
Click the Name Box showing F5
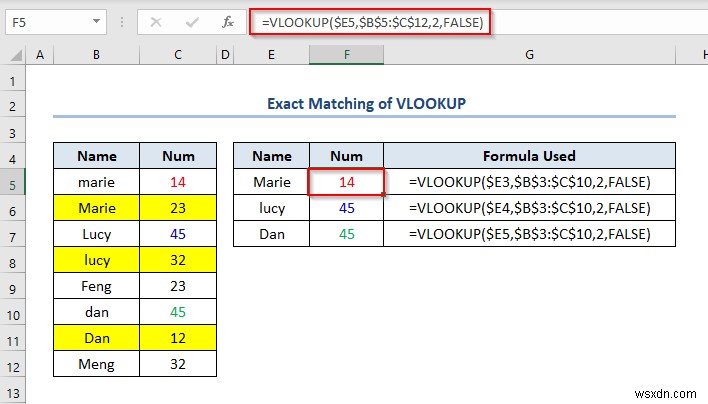(56, 22)
